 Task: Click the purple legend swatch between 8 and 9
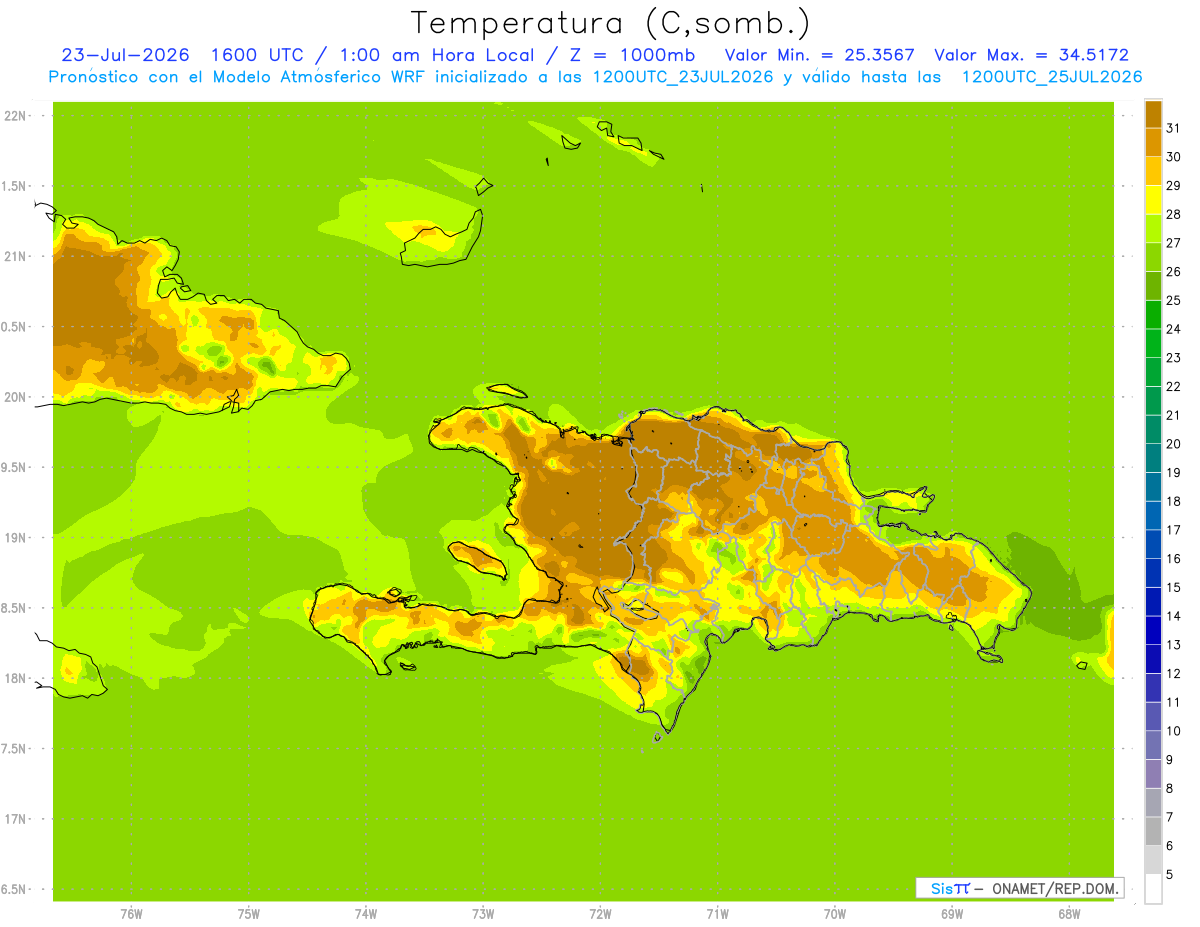coord(1153,774)
